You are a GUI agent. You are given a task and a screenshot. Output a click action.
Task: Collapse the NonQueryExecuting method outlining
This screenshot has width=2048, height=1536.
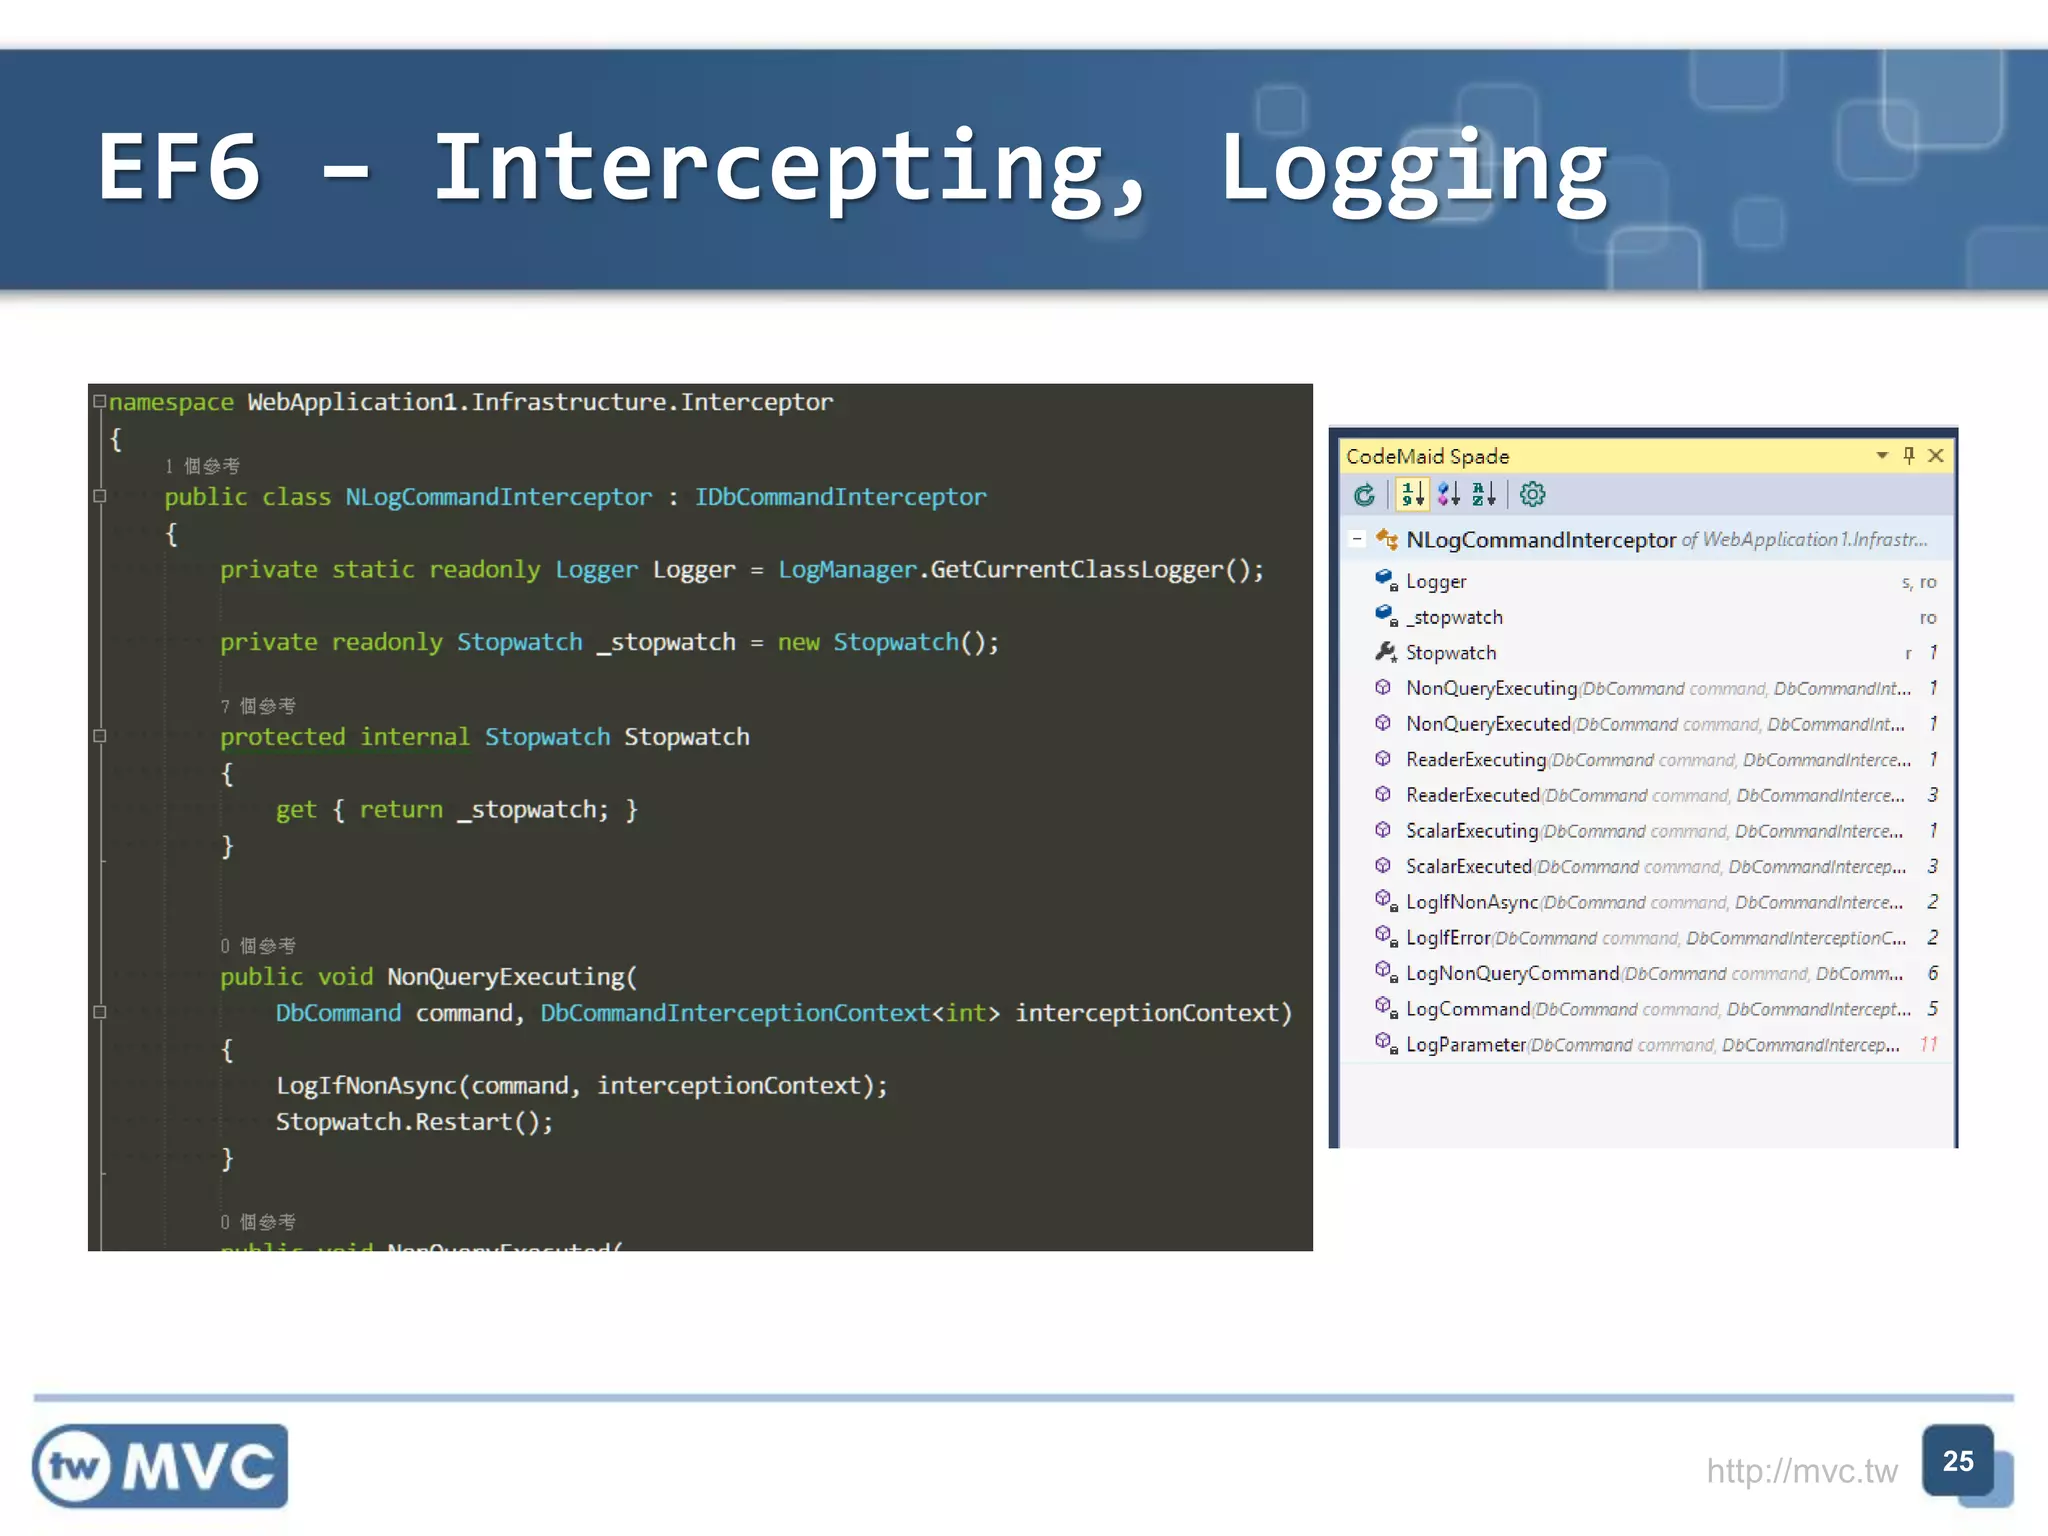coord(100,1012)
